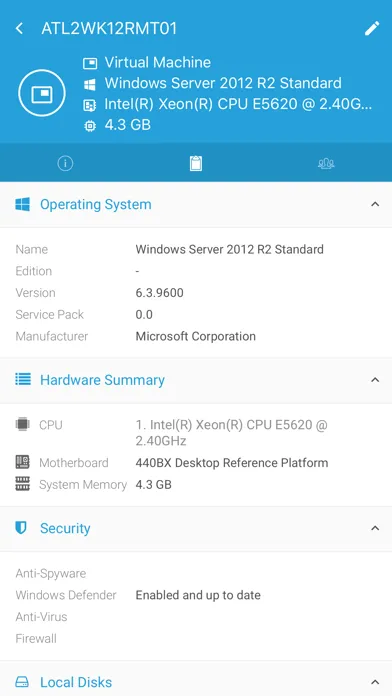Viewport: 392px width, 696px height.
Task: Tap the Windows logo in the header
Action: 90,85
